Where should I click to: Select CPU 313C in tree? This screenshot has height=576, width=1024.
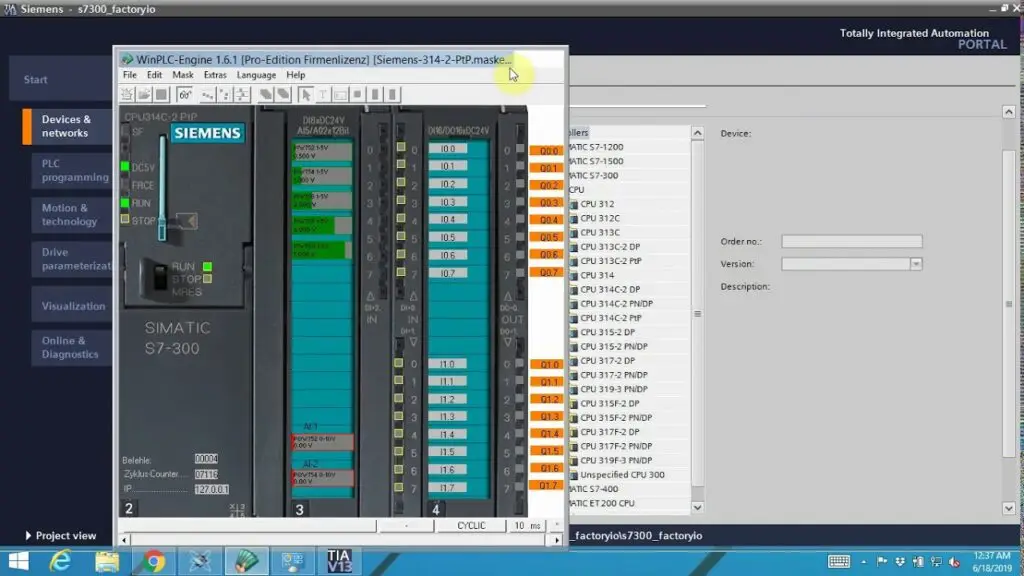[x=600, y=232]
